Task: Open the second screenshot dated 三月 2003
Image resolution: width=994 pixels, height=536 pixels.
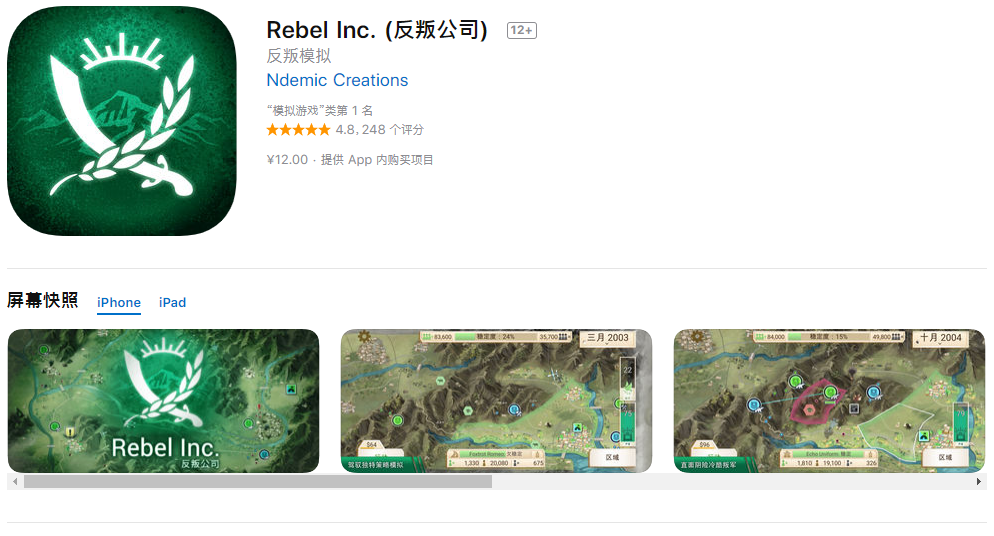Action: click(x=496, y=400)
